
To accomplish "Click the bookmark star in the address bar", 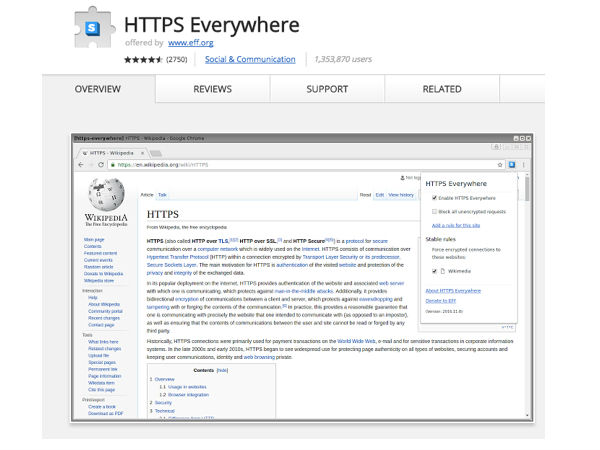I will tap(500, 165).
